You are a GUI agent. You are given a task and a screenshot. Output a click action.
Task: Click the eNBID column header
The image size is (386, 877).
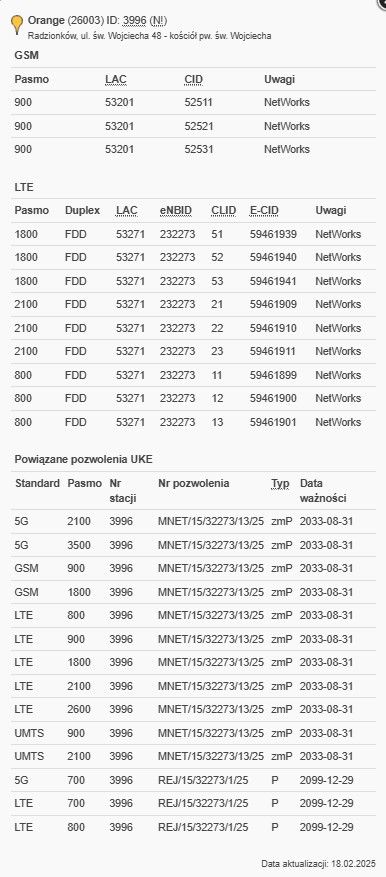pos(176,210)
